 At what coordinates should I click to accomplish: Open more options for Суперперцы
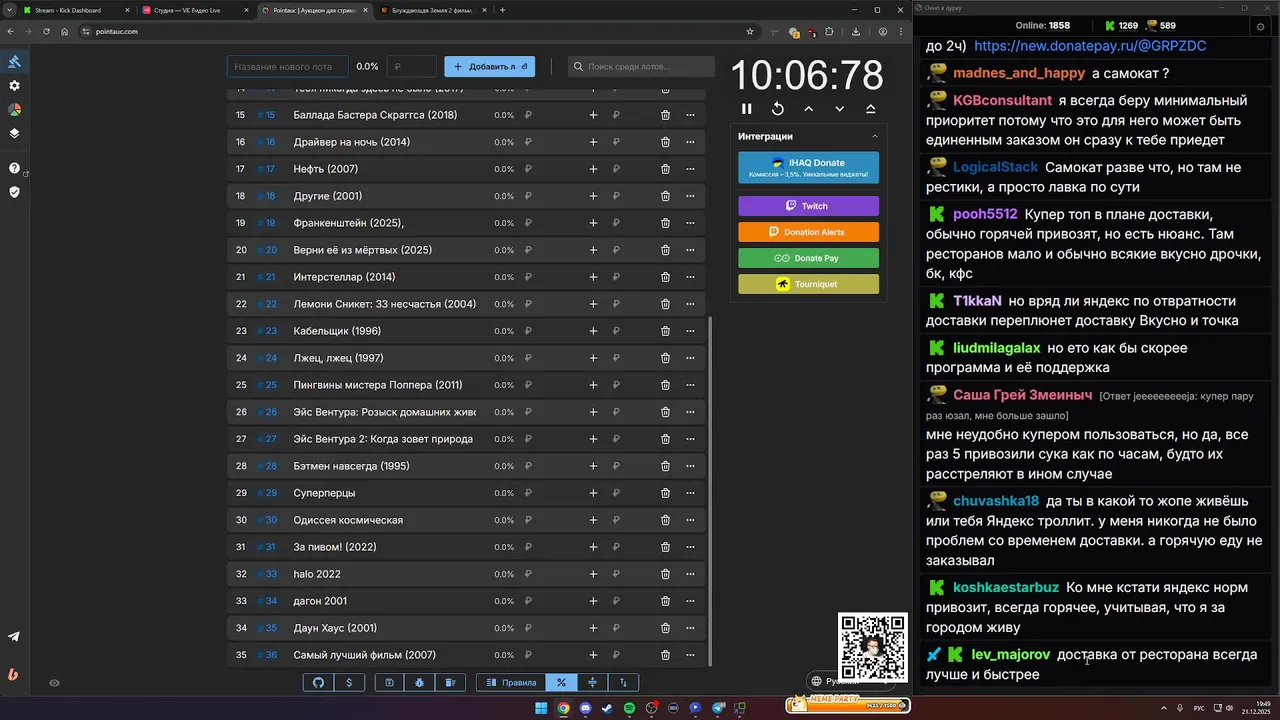point(690,493)
